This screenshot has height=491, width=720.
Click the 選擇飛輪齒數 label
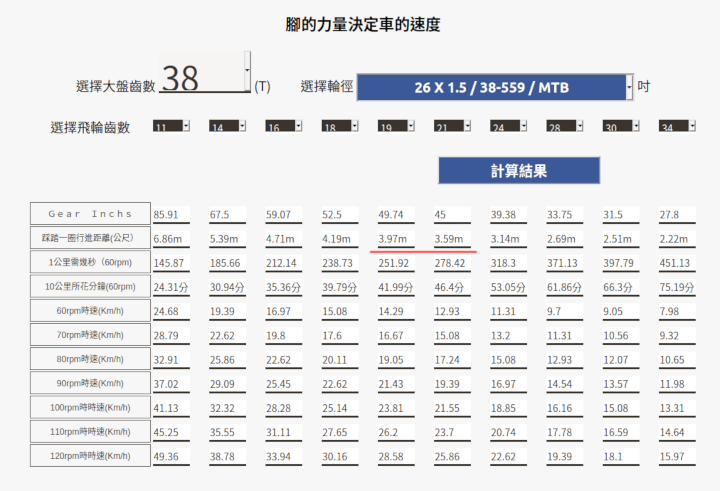point(90,127)
